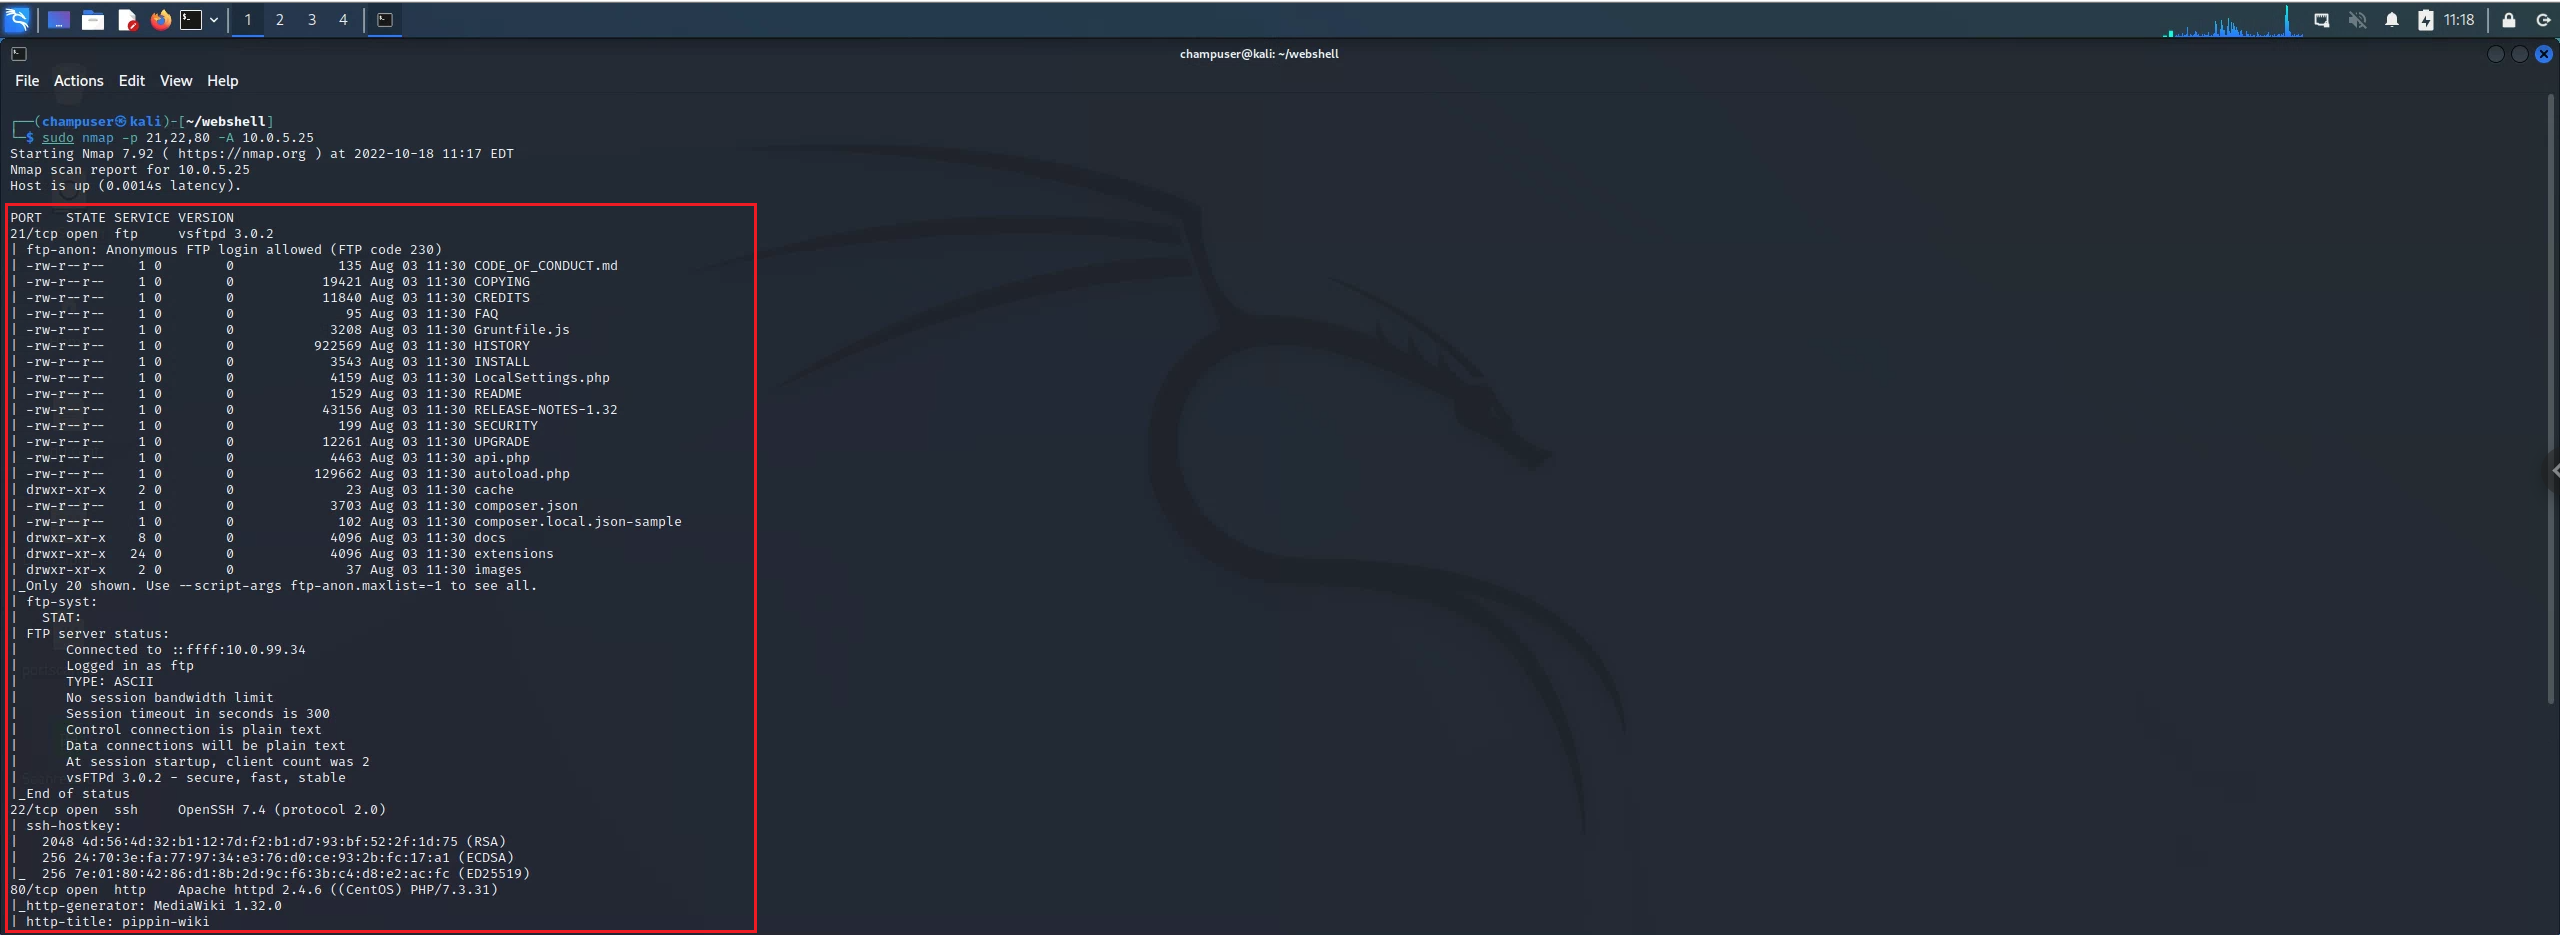
Task: Open the File menu
Action: click(27, 81)
